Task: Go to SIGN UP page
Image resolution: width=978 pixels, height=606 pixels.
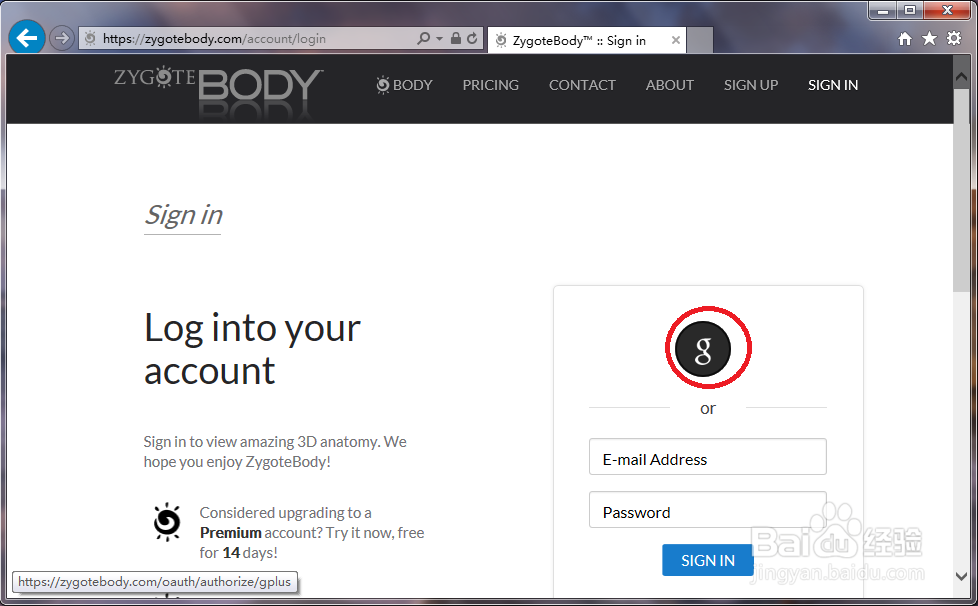Action: pos(751,85)
